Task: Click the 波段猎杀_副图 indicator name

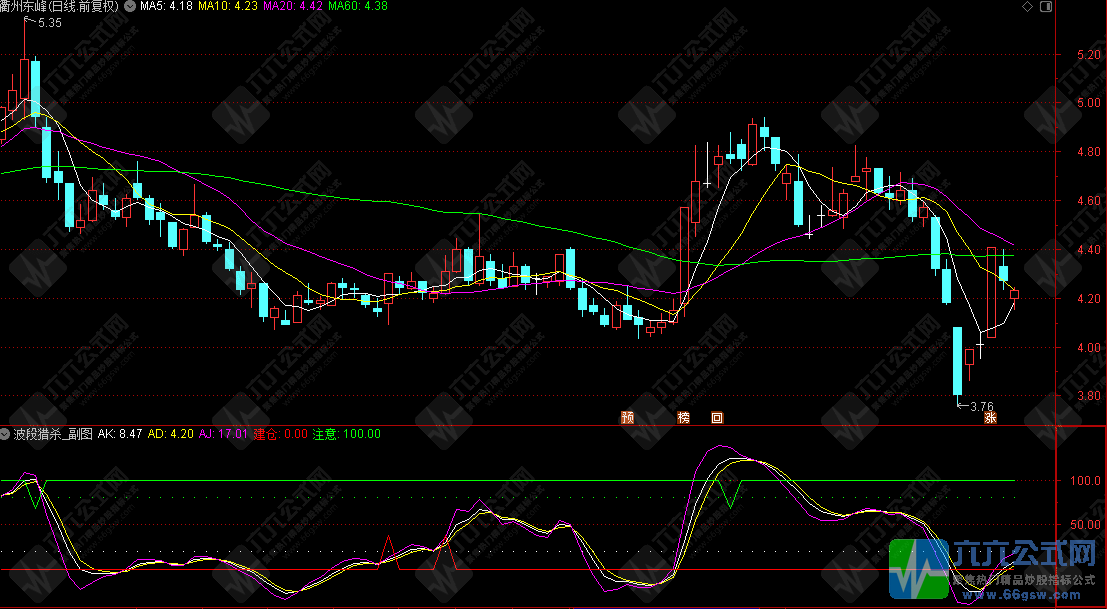Action: tap(53, 434)
